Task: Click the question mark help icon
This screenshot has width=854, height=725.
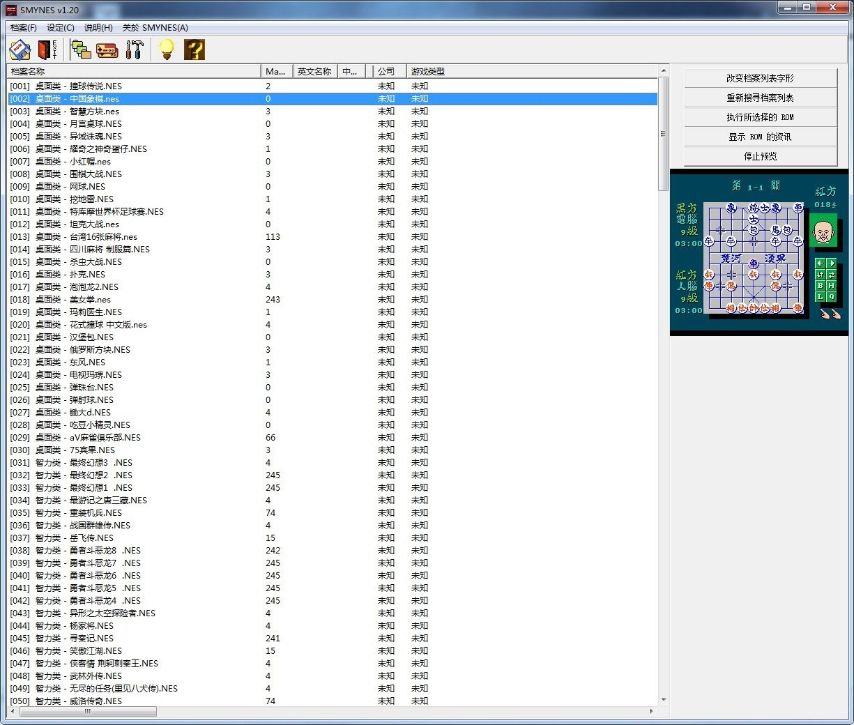Action: [194, 50]
